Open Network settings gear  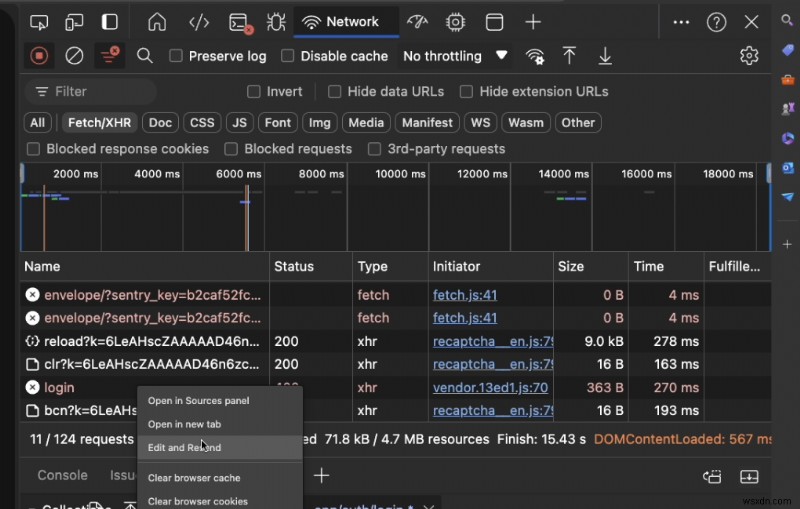(748, 56)
